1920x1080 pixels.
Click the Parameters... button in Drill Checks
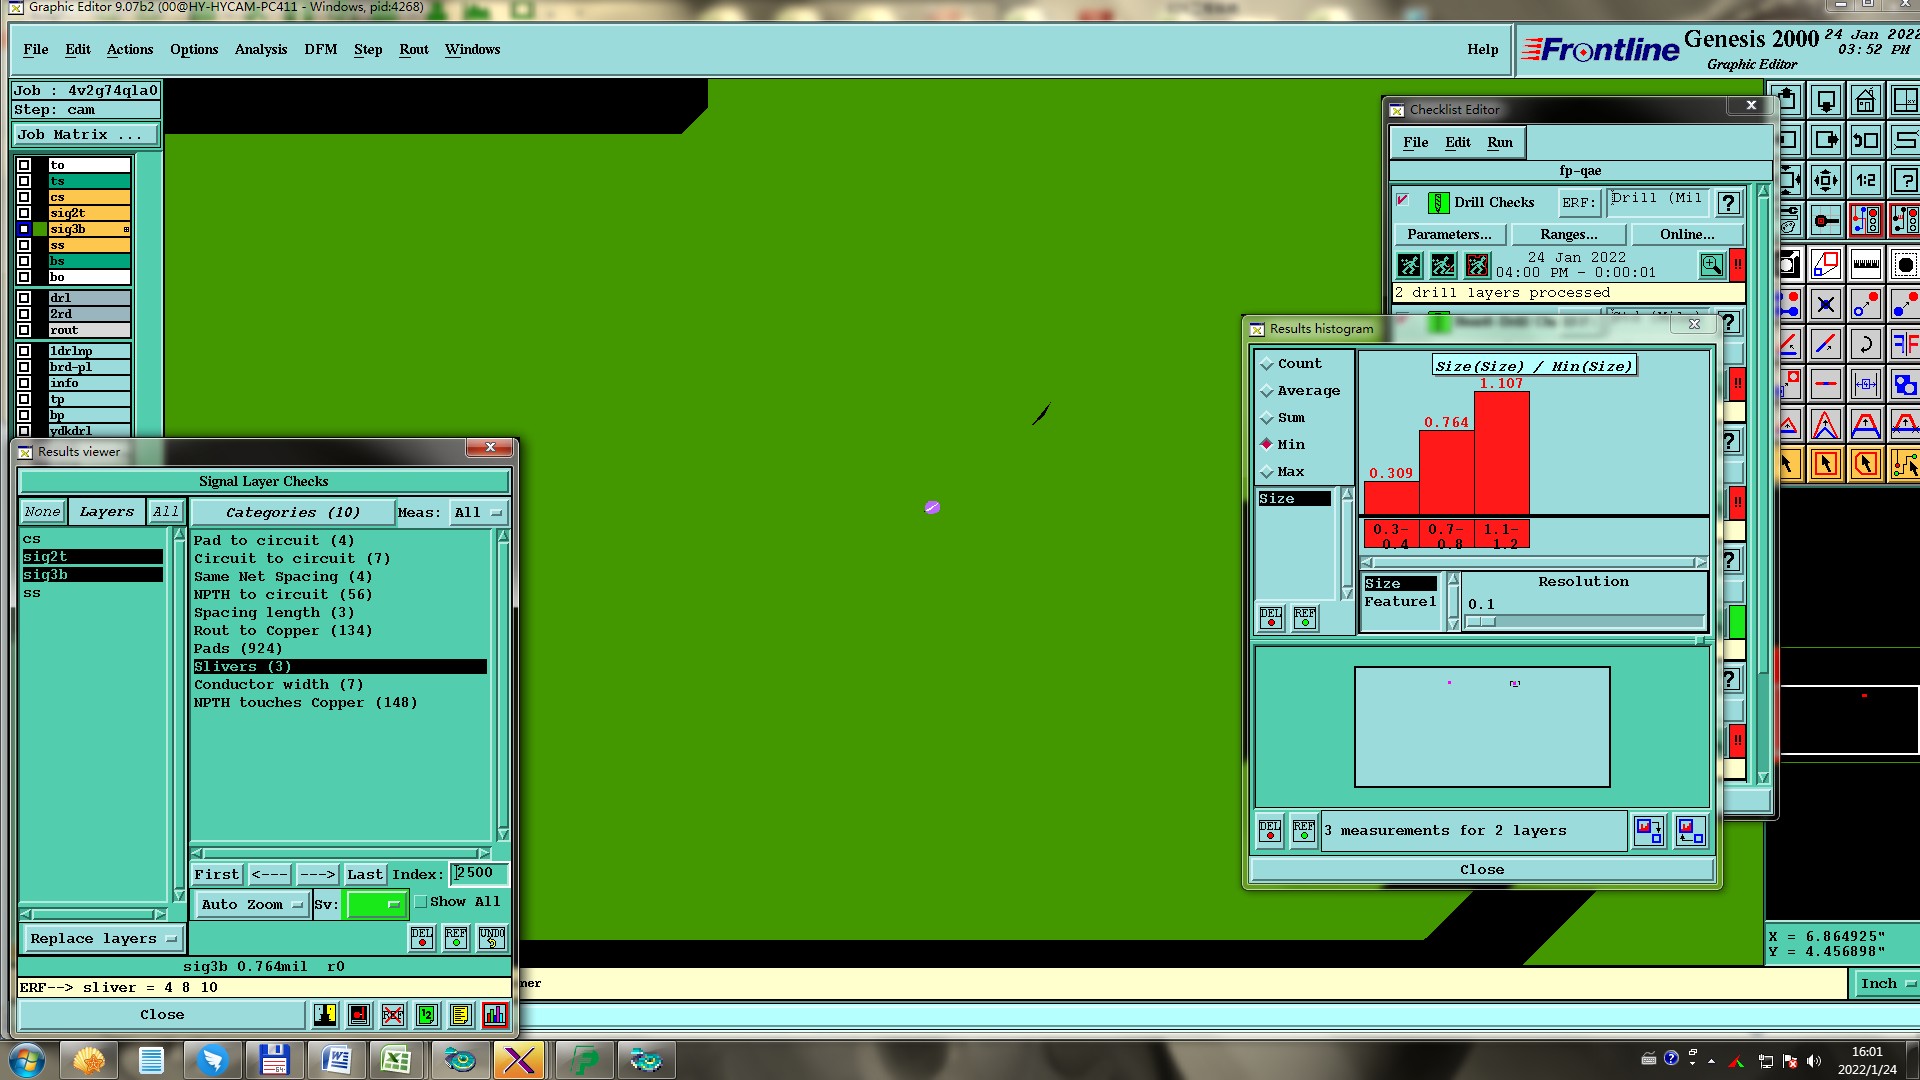1449,234
